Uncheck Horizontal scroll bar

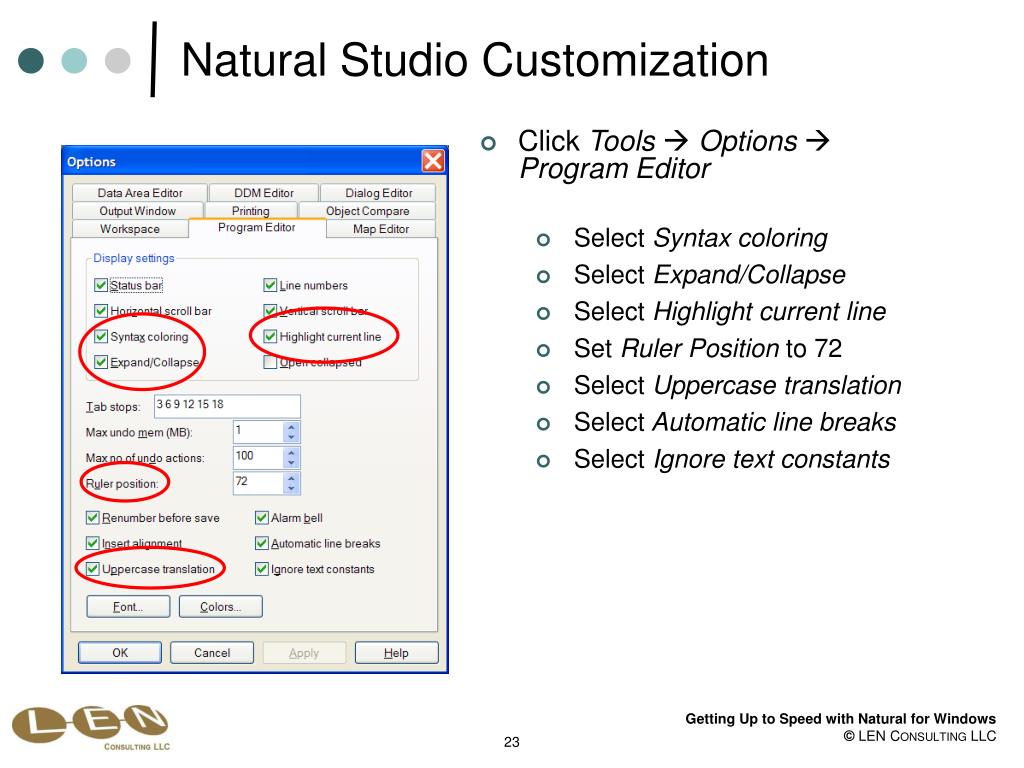pyautogui.click(x=101, y=311)
